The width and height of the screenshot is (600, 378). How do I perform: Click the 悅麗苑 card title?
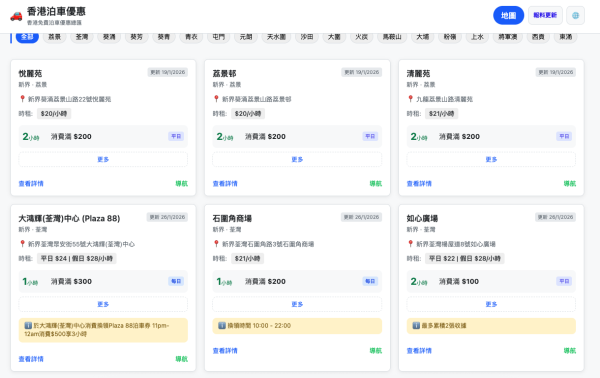pyautogui.click(x=30, y=73)
